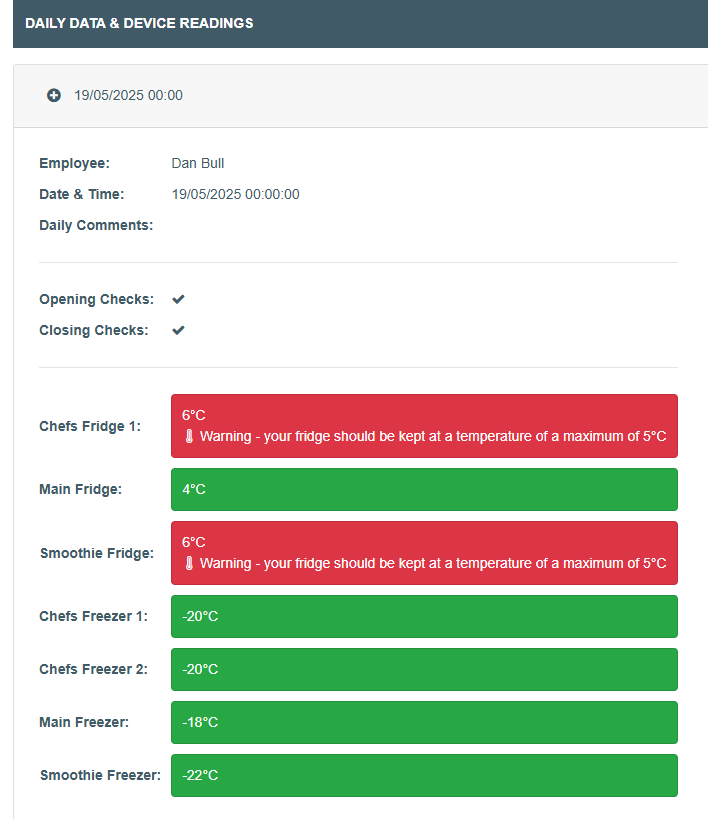Click employee name Dan Bull
This screenshot has height=819, width=708.
(205, 163)
